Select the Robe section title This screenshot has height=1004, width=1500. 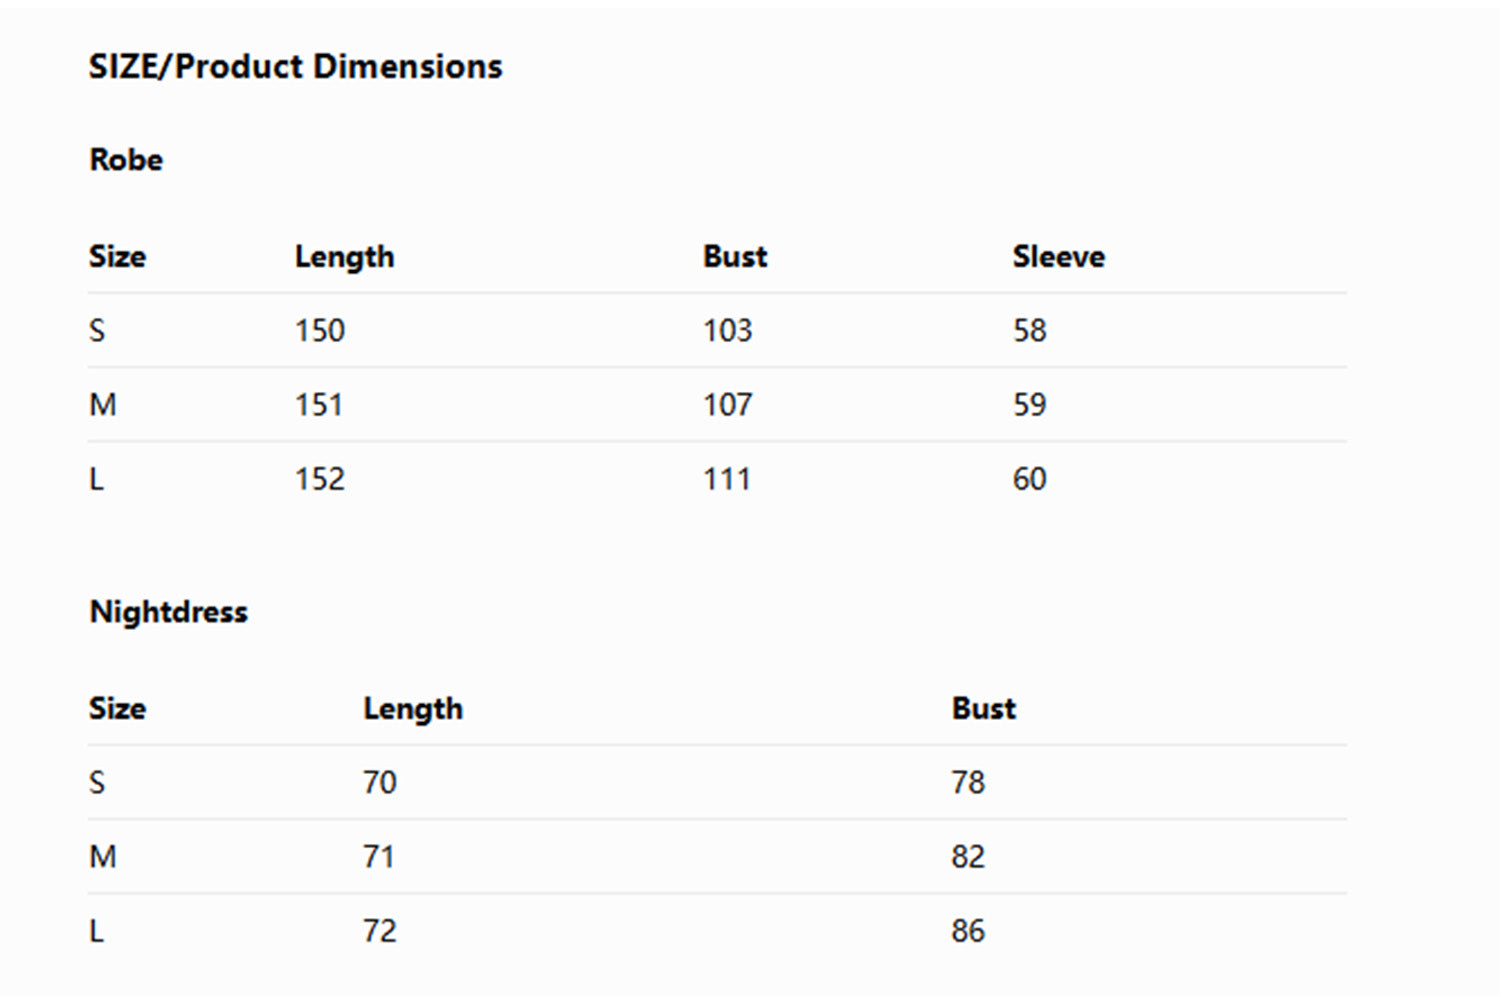[x=126, y=160]
